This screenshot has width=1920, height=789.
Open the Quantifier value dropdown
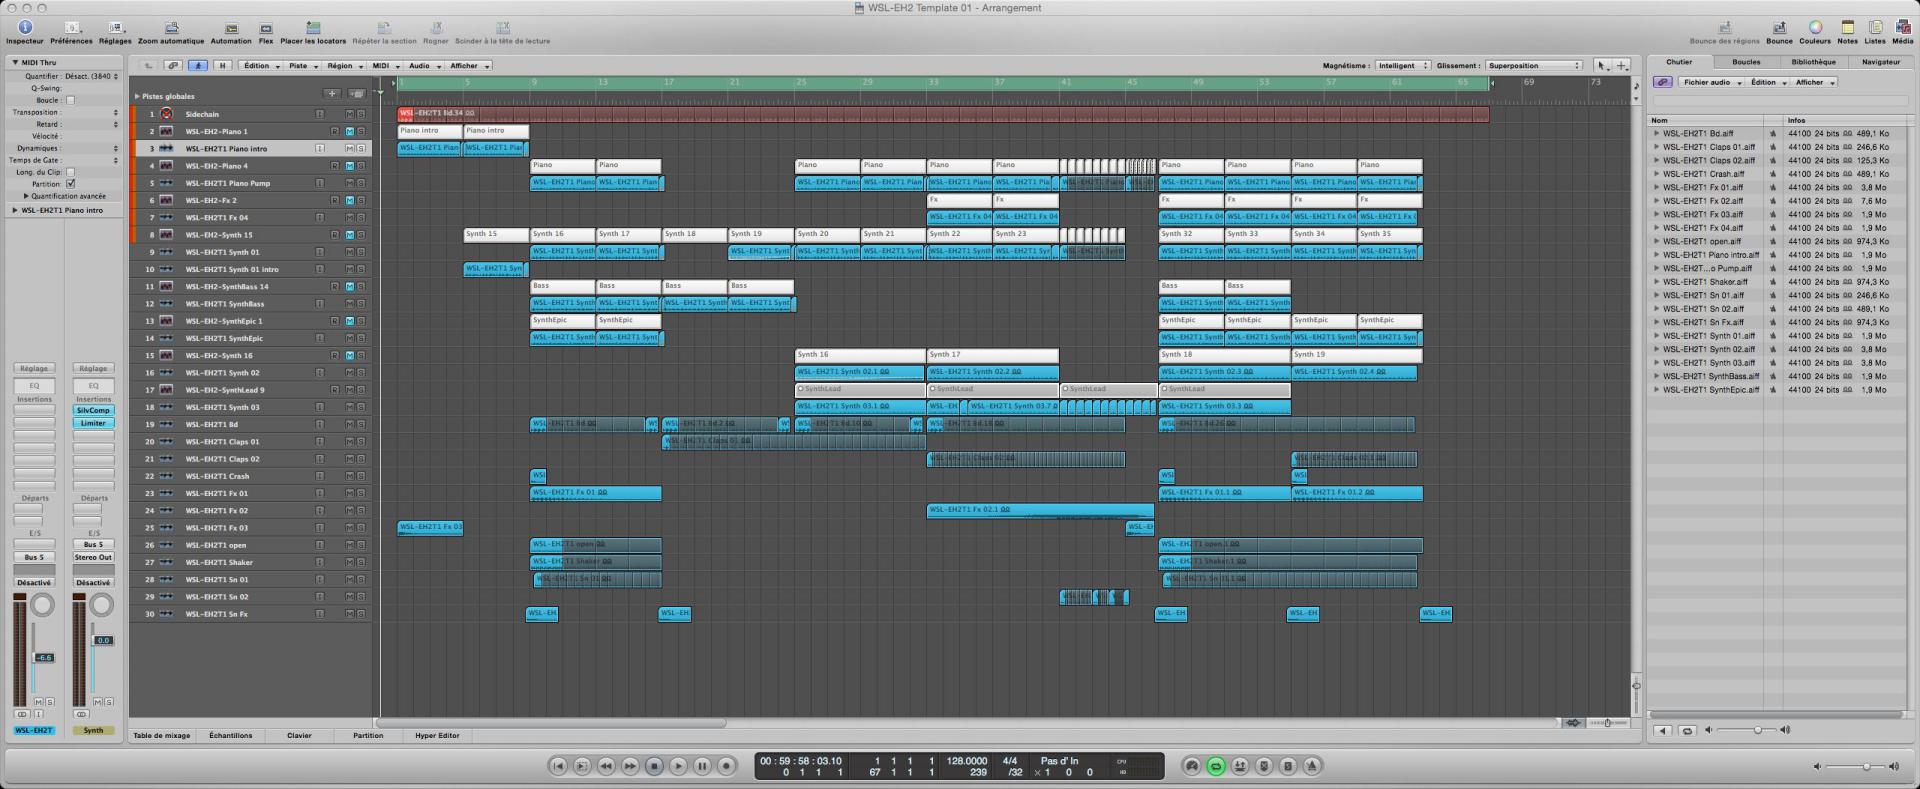pyautogui.click(x=91, y=76)
